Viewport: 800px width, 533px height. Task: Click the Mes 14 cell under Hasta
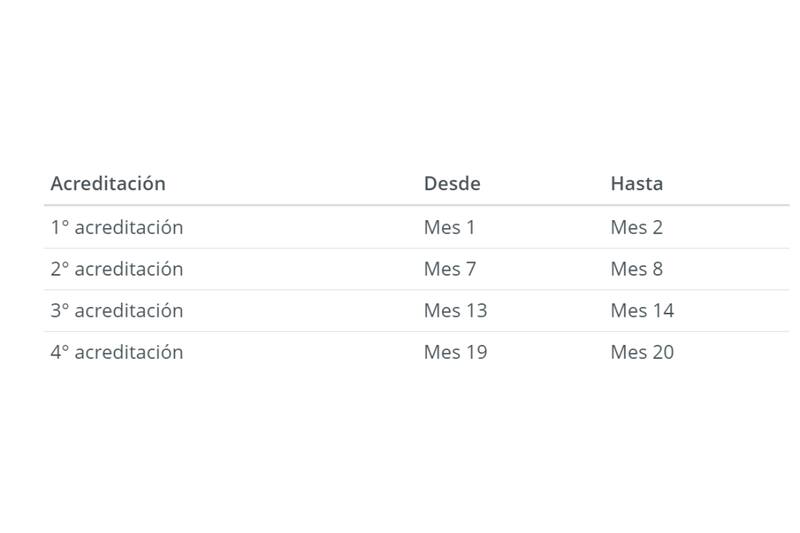click(x=642, y=311)
